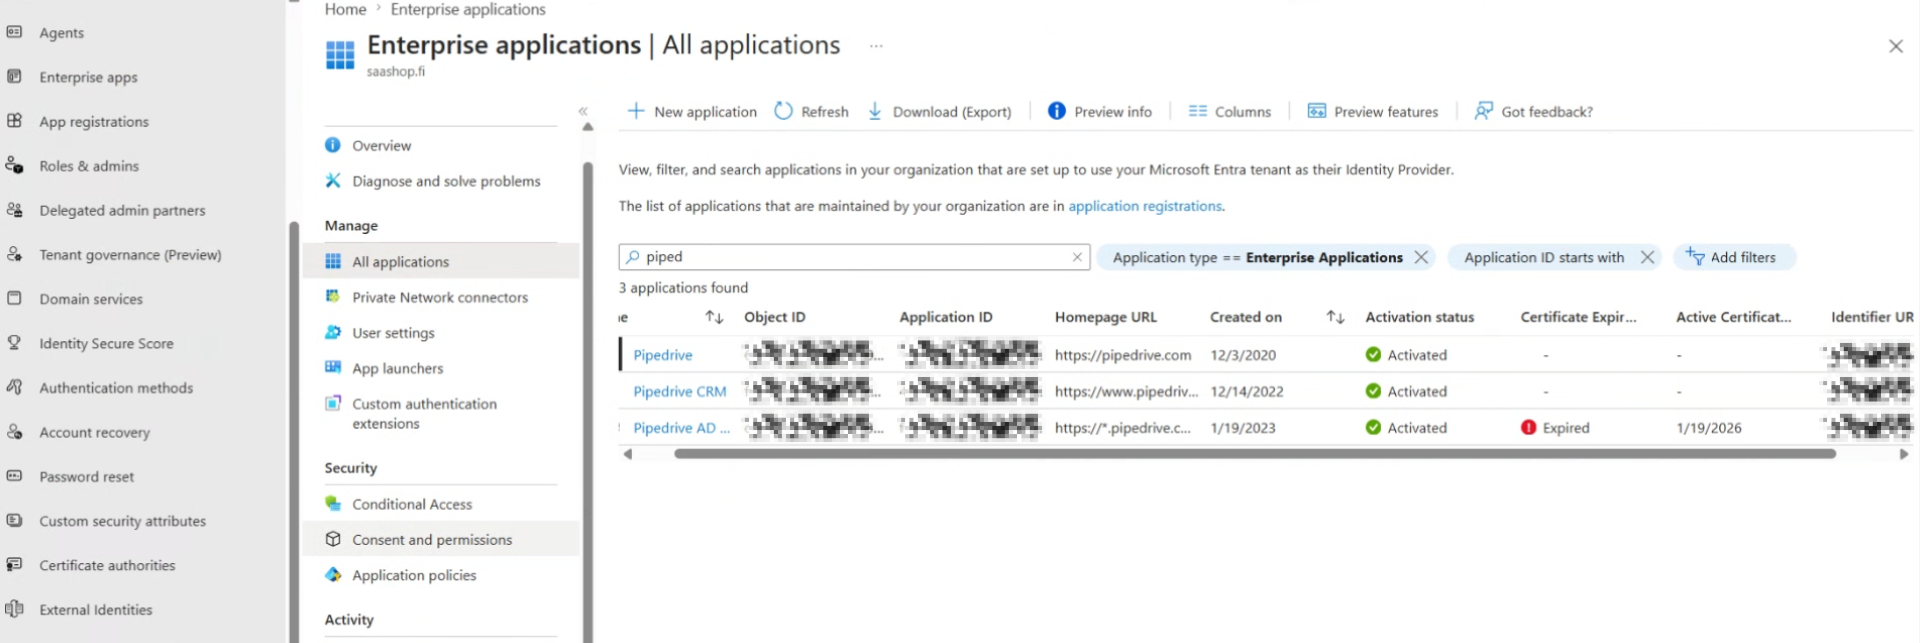This screenshot has height=643, width=1920.
Task: Click the Home breadcrumb link
Action: [x=345, y=9]
